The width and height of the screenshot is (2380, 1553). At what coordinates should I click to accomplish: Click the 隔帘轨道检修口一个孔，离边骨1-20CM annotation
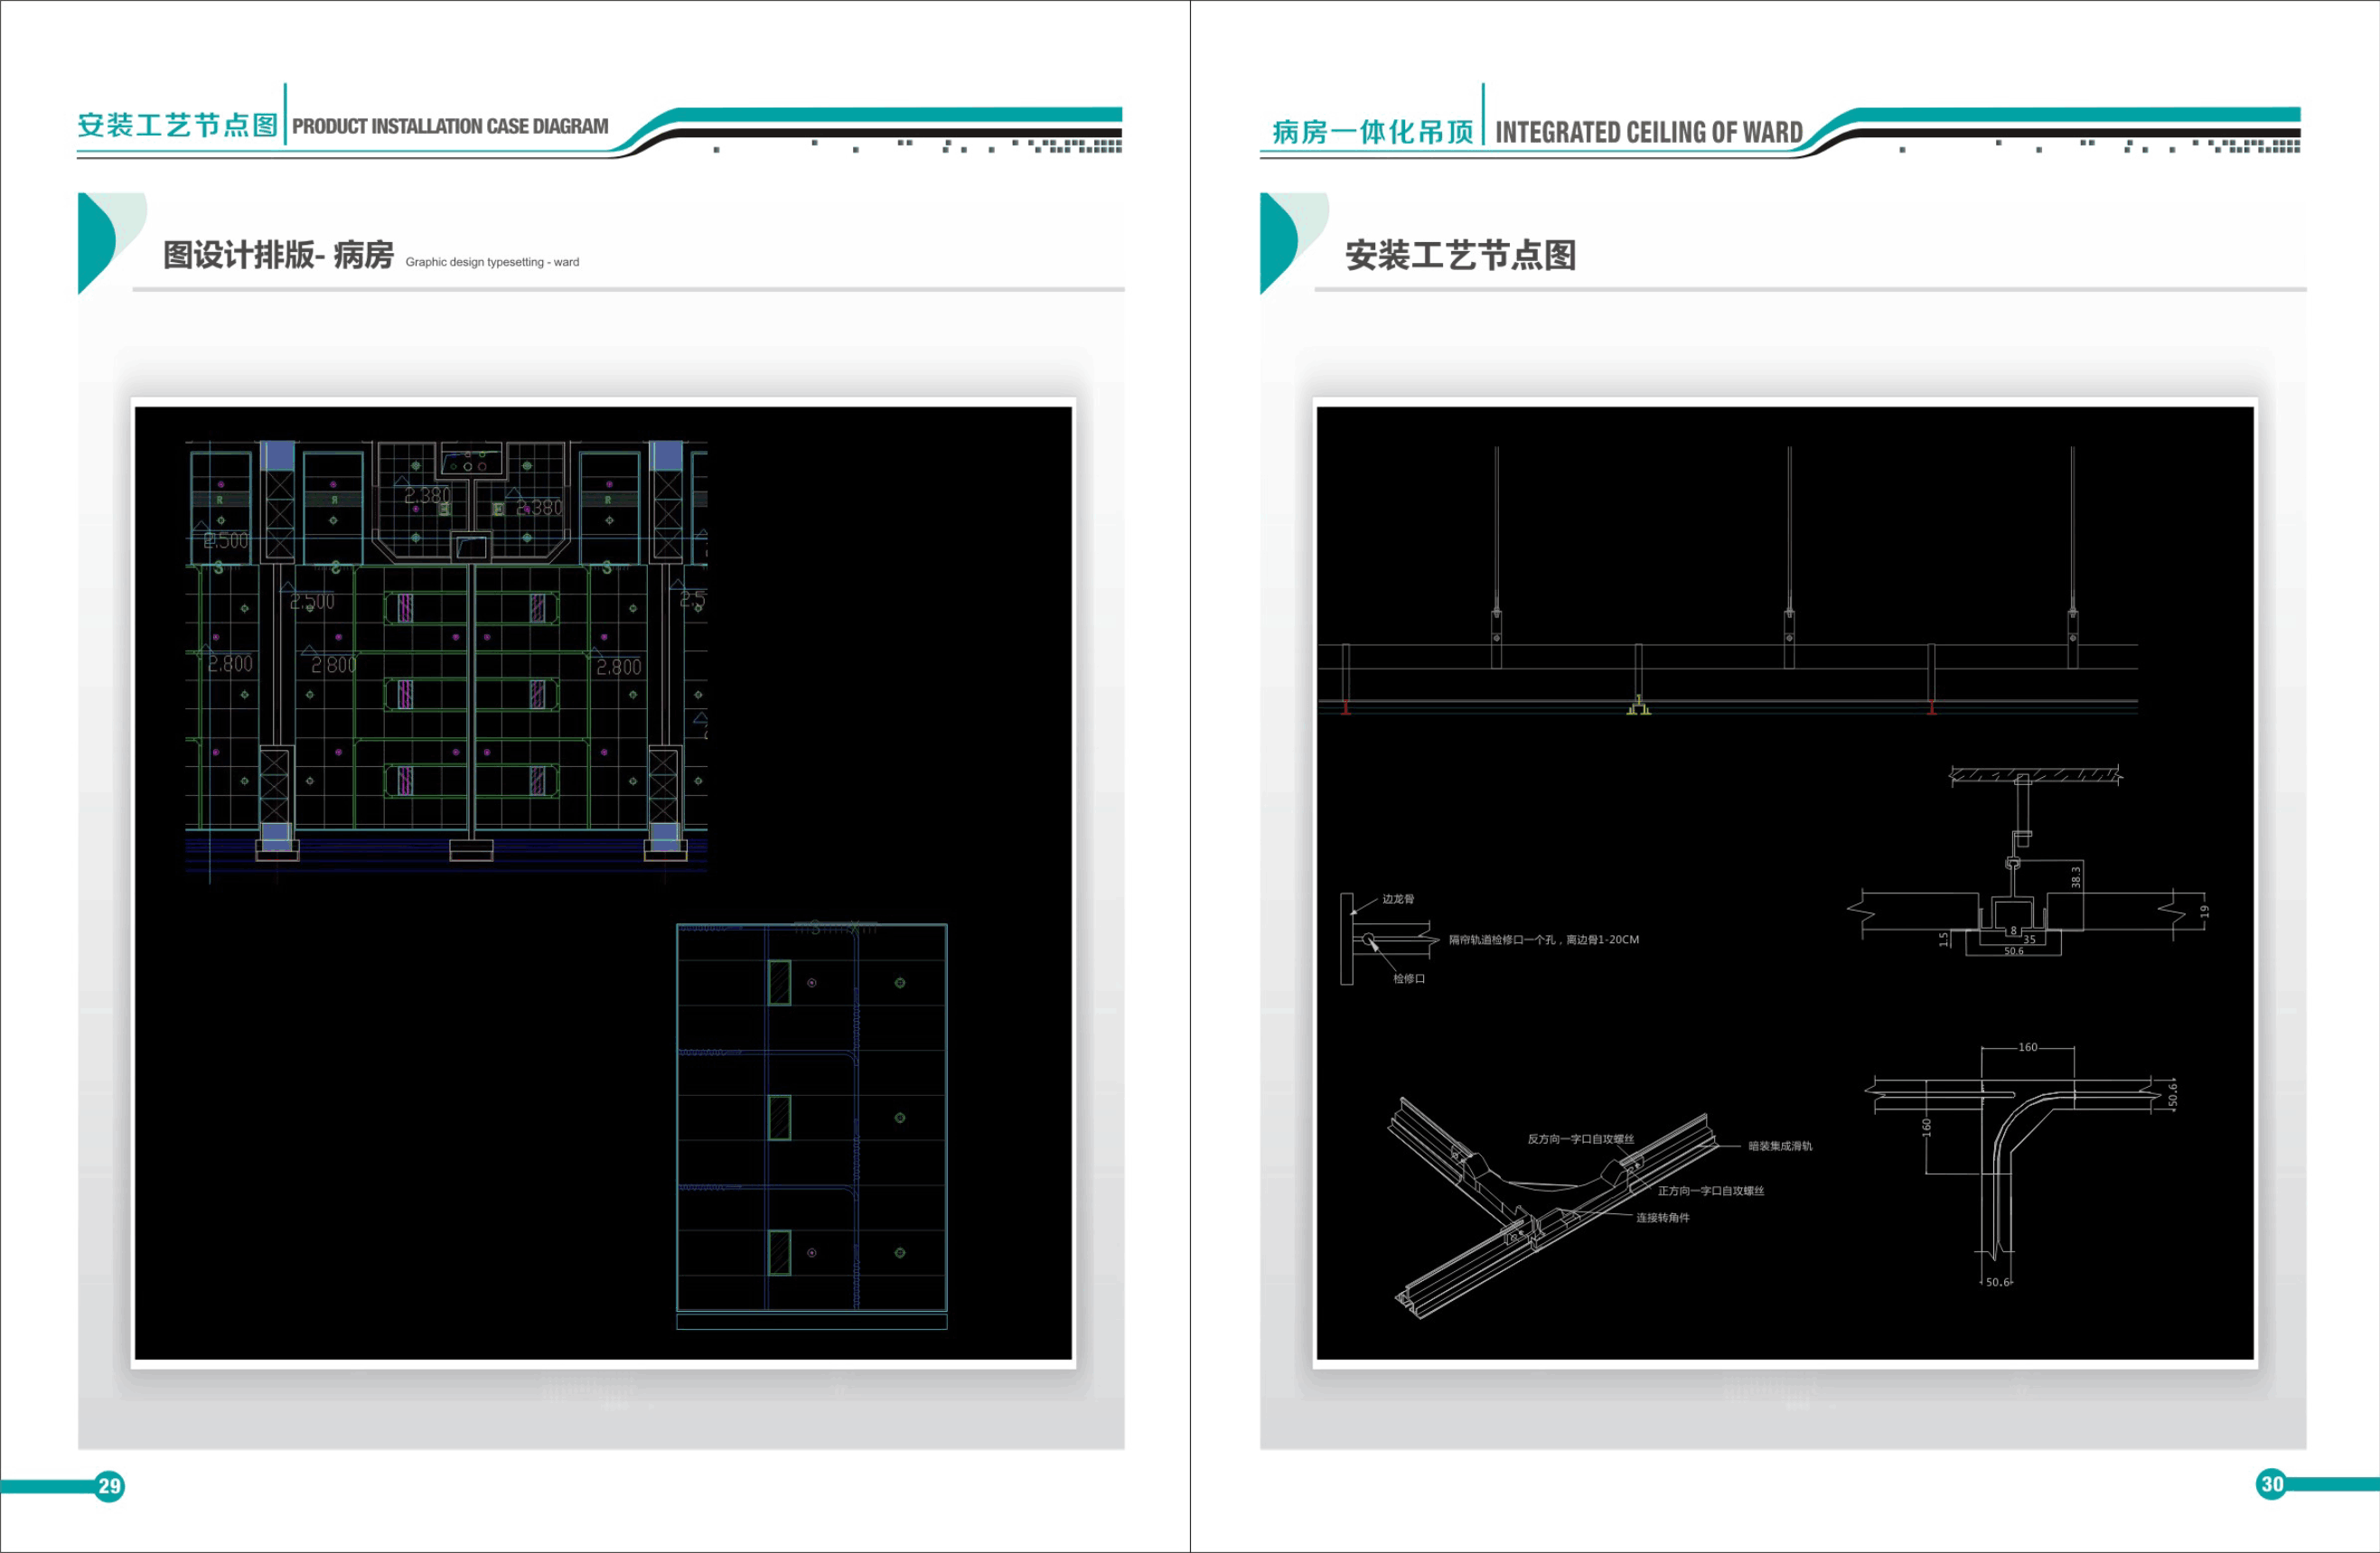point(1544,940)
